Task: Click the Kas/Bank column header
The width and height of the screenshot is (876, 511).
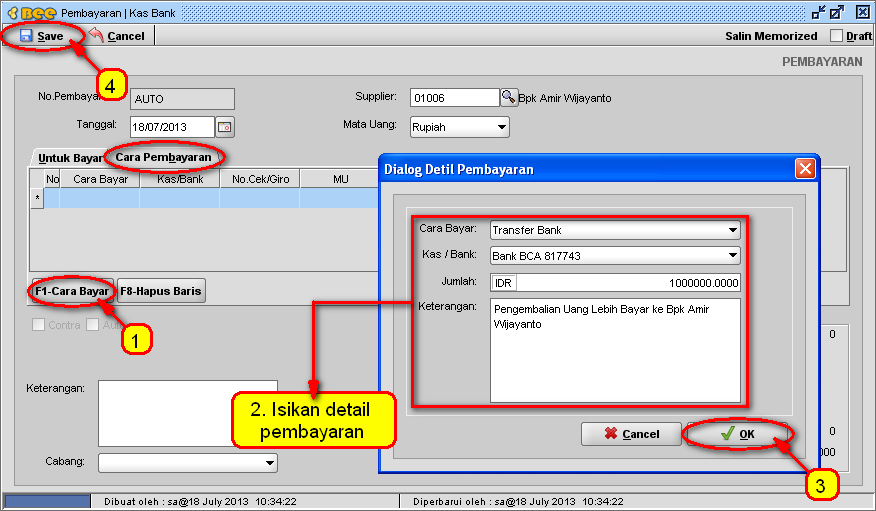Action: click(180, 179)
